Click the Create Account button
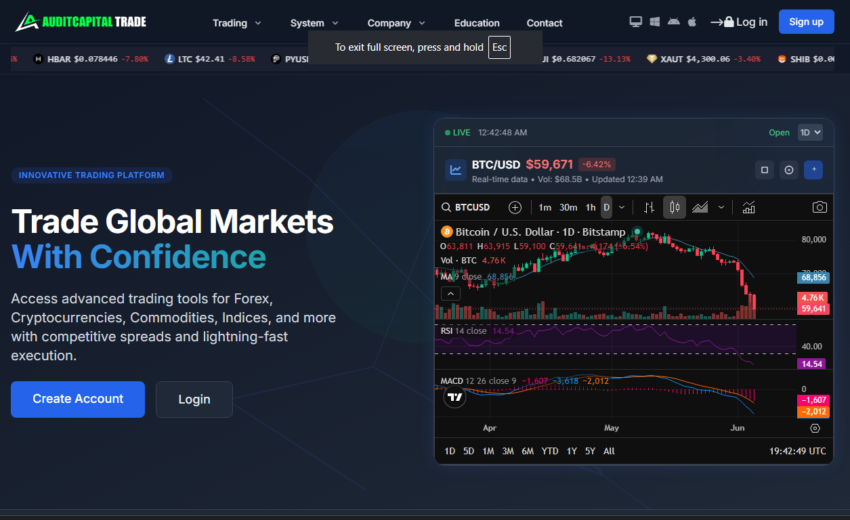Screen dimensions: 850x520 coord(78,399)
